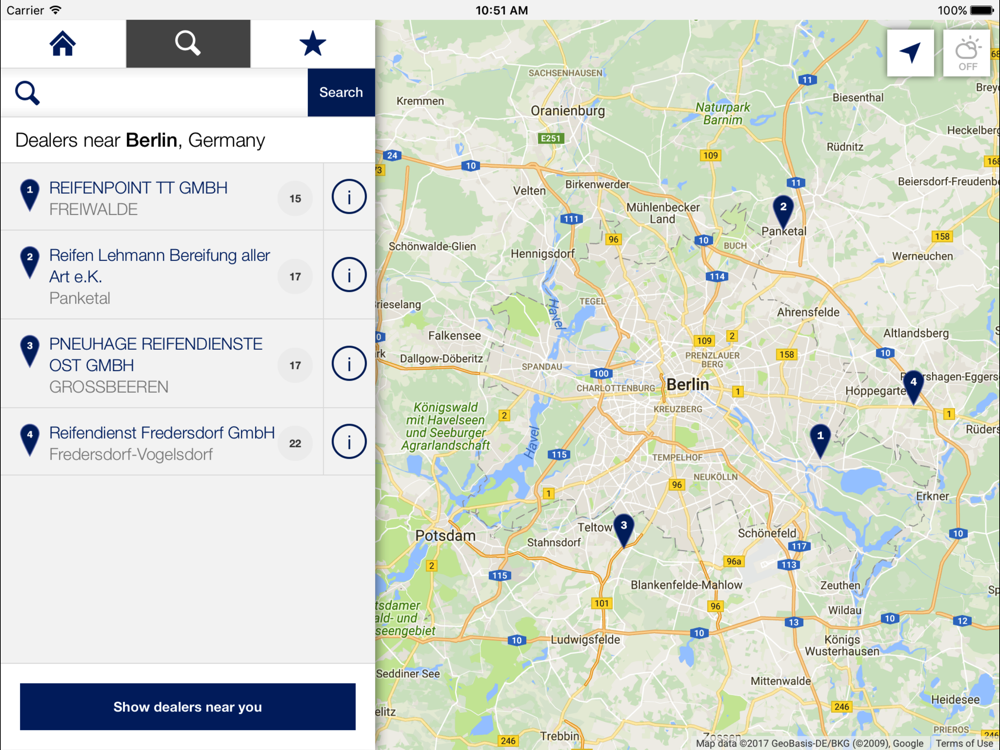Click list pin 2 beside Reifen Lehmann
Viewport: 1000px width, 750px height.
pyautogui.click(x=30, y=262)
